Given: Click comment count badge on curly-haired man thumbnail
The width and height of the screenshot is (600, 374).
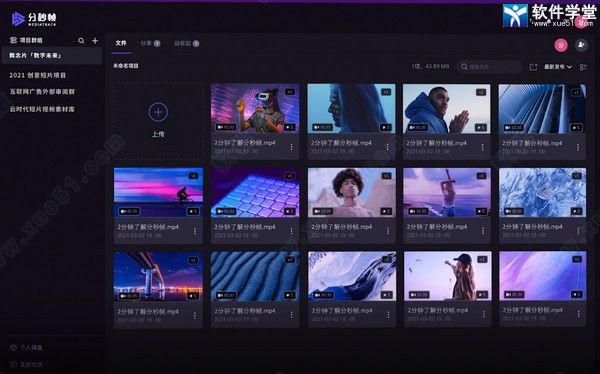Looking at the screenshot, I should (x=386, y=211).
